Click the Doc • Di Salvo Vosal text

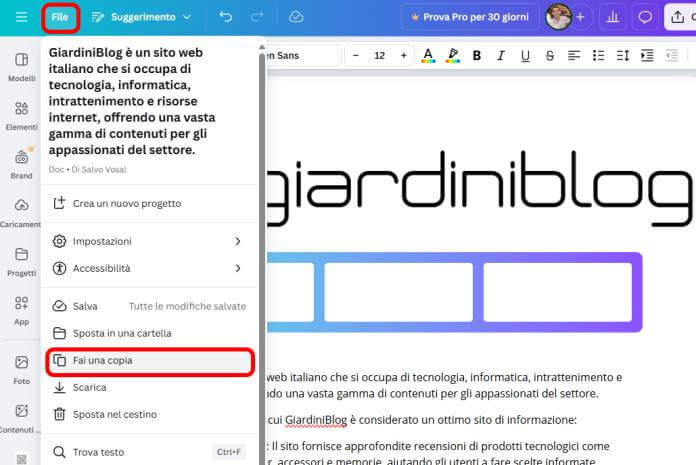click(x=87, y=169)
